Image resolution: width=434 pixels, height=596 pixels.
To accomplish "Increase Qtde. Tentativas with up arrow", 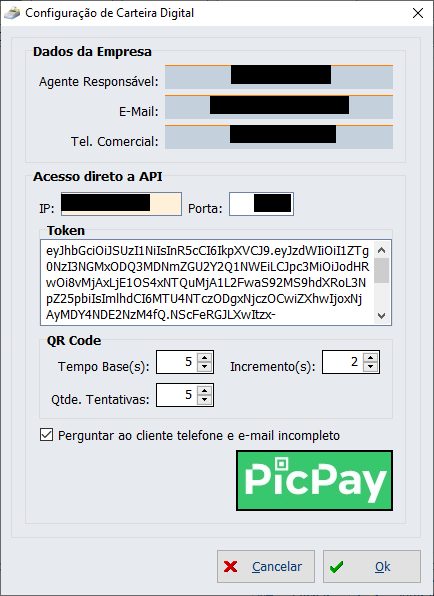I will pyautogui.click(x=204, y=391).
